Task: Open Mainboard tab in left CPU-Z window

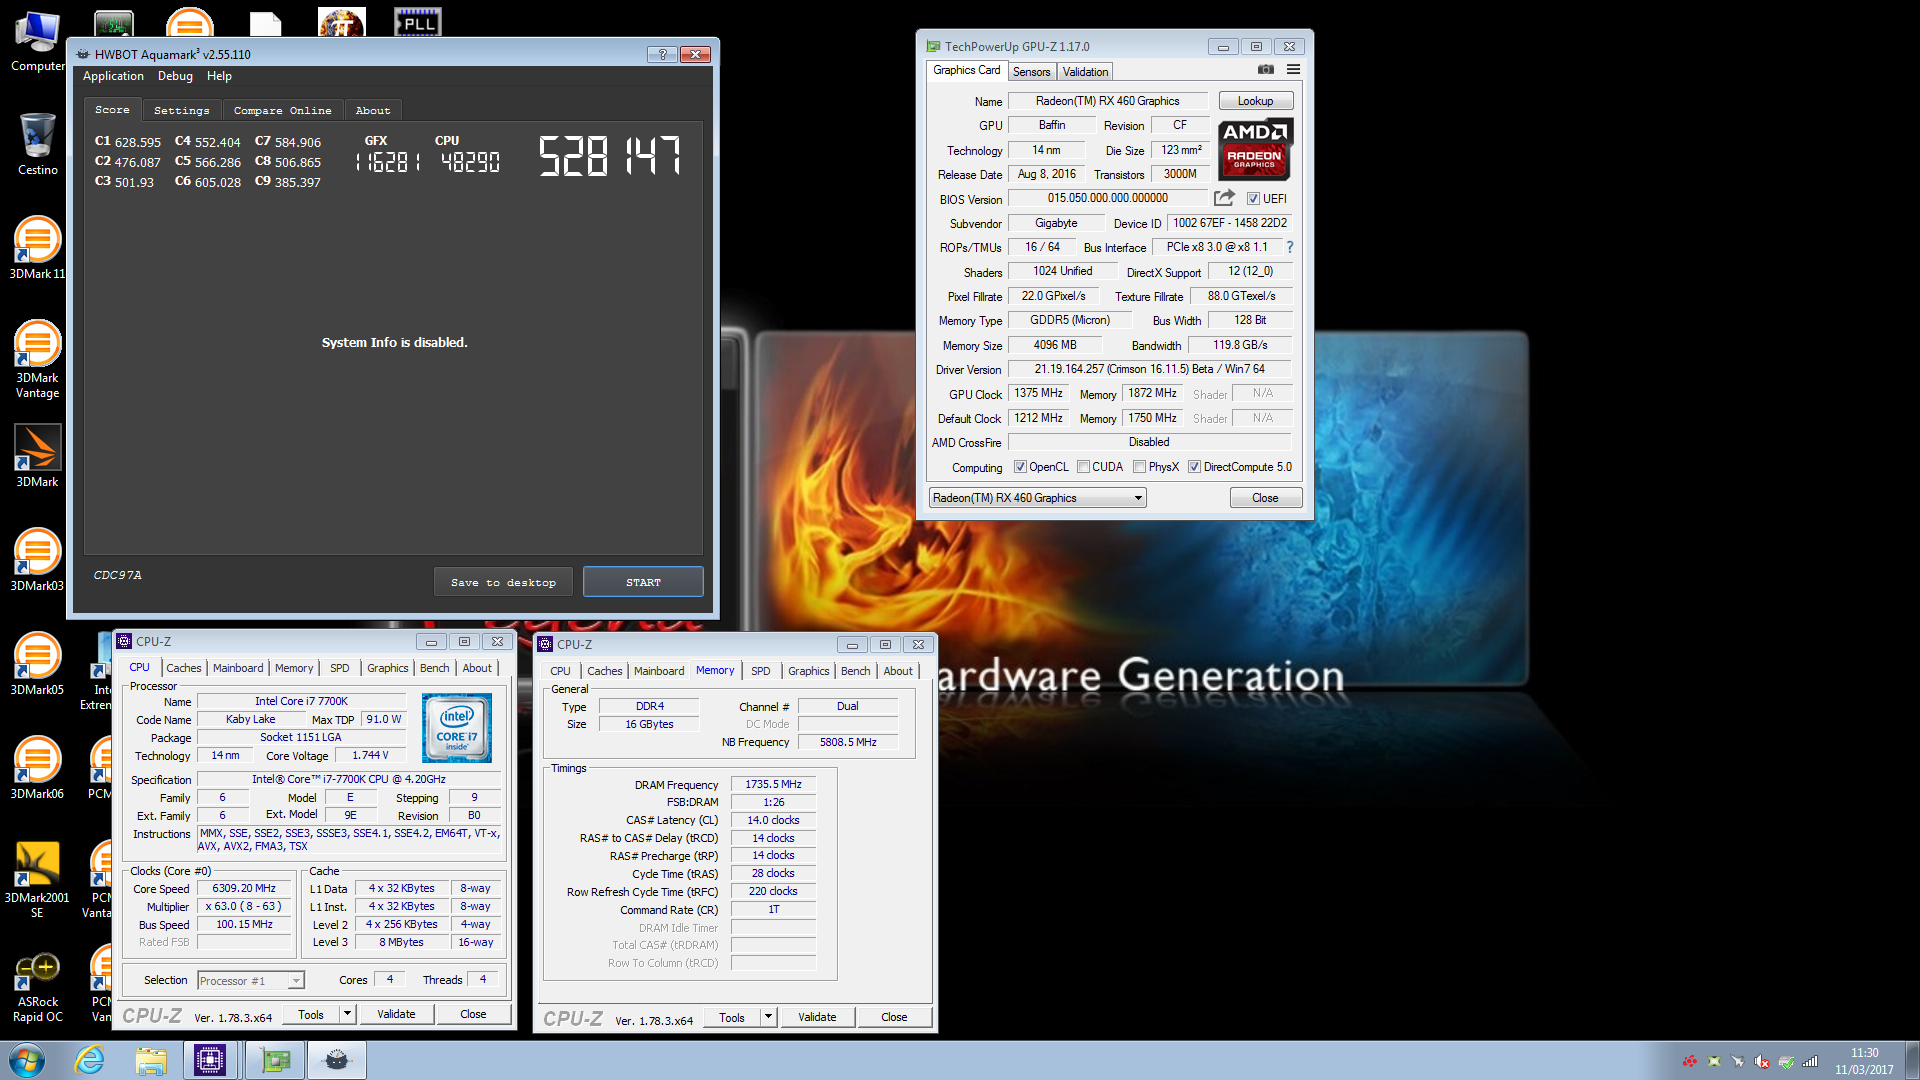Action: [238, 668]
